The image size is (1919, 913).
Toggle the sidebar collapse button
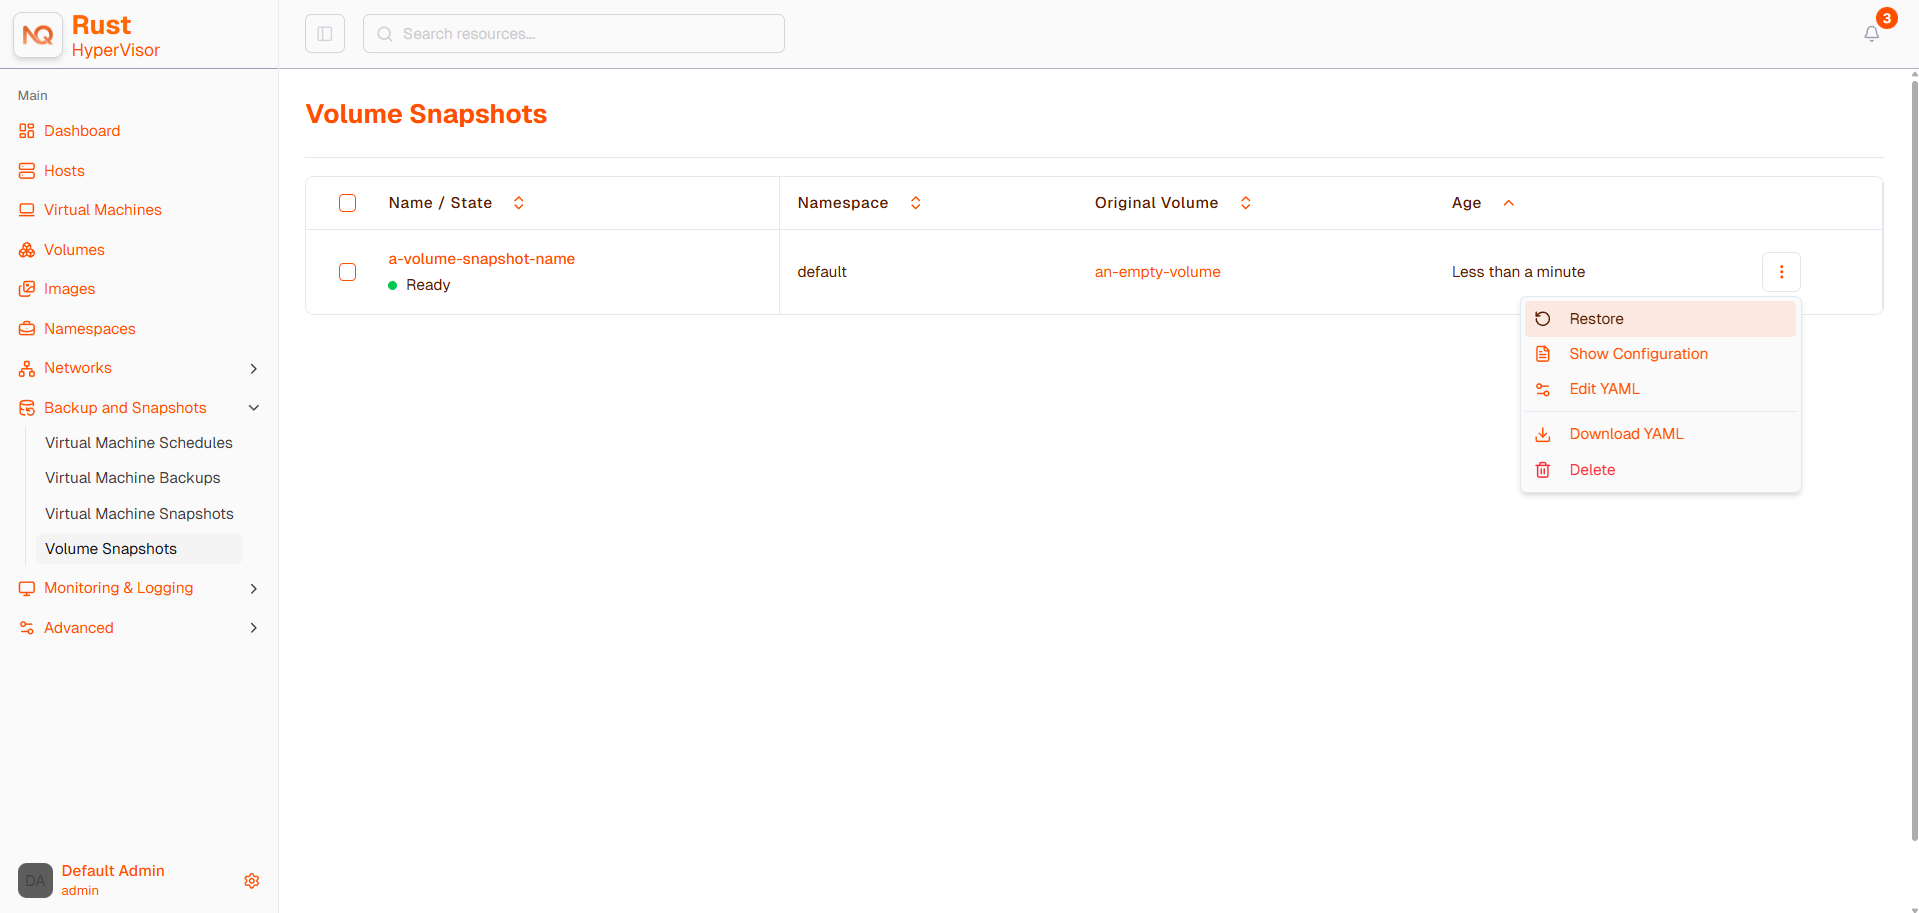click(325, 34)
